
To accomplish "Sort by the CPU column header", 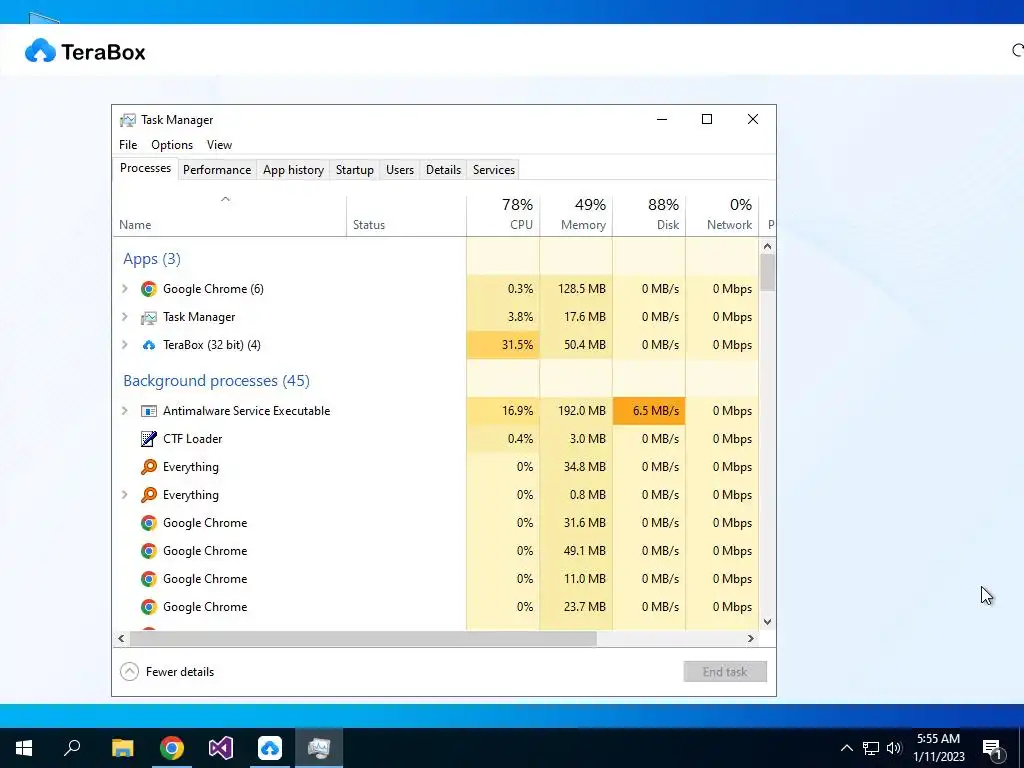I will 503,216.
